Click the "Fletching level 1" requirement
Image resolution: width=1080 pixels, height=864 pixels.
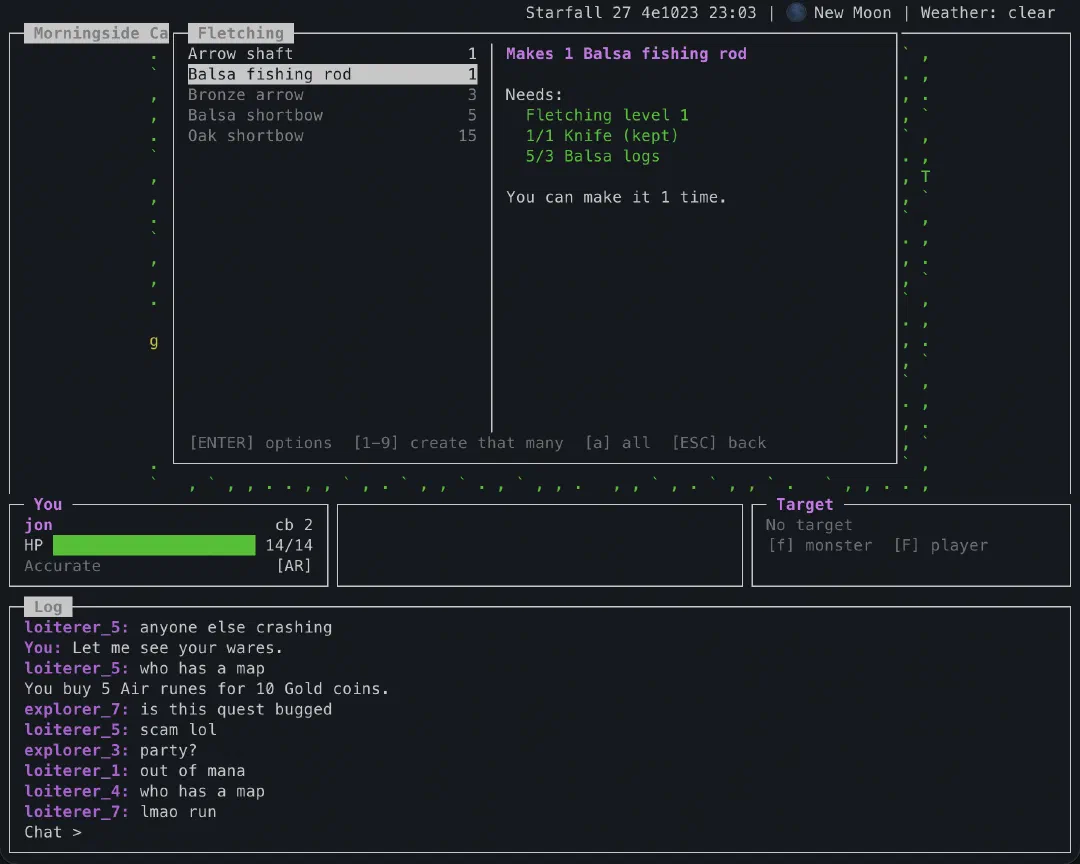607,115
